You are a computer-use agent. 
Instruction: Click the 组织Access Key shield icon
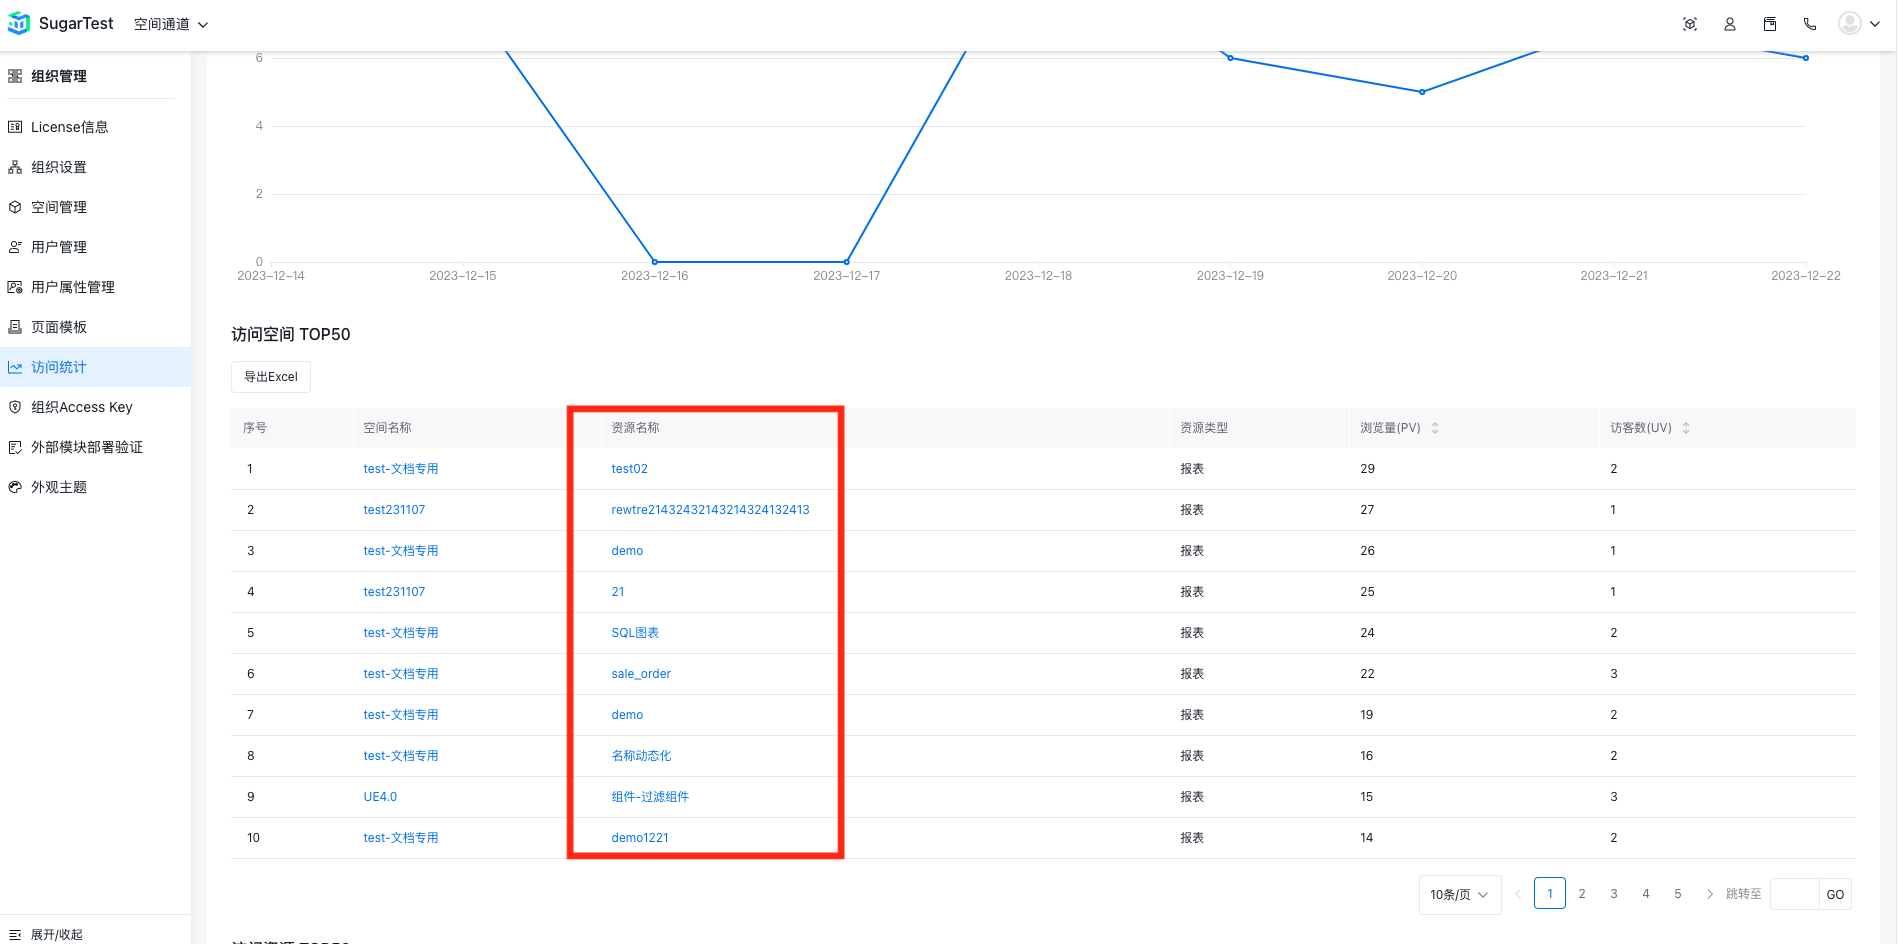pos(15,407)
